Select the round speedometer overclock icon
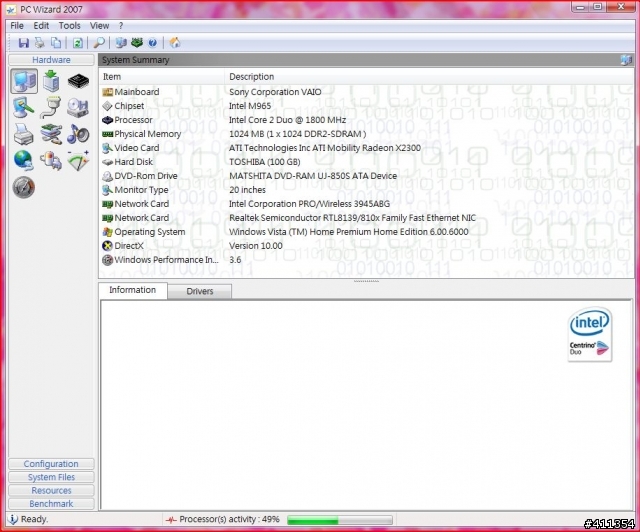Viewport: 640px width, 532px height. click(24, 187)
